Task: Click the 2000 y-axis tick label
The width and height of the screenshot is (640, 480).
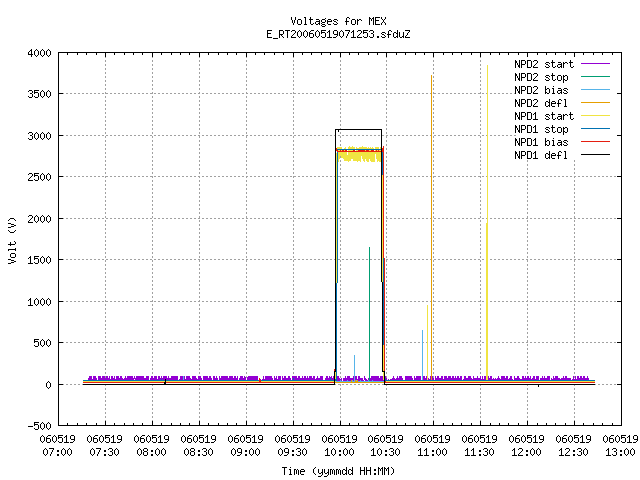Action: tap(40, 219)
